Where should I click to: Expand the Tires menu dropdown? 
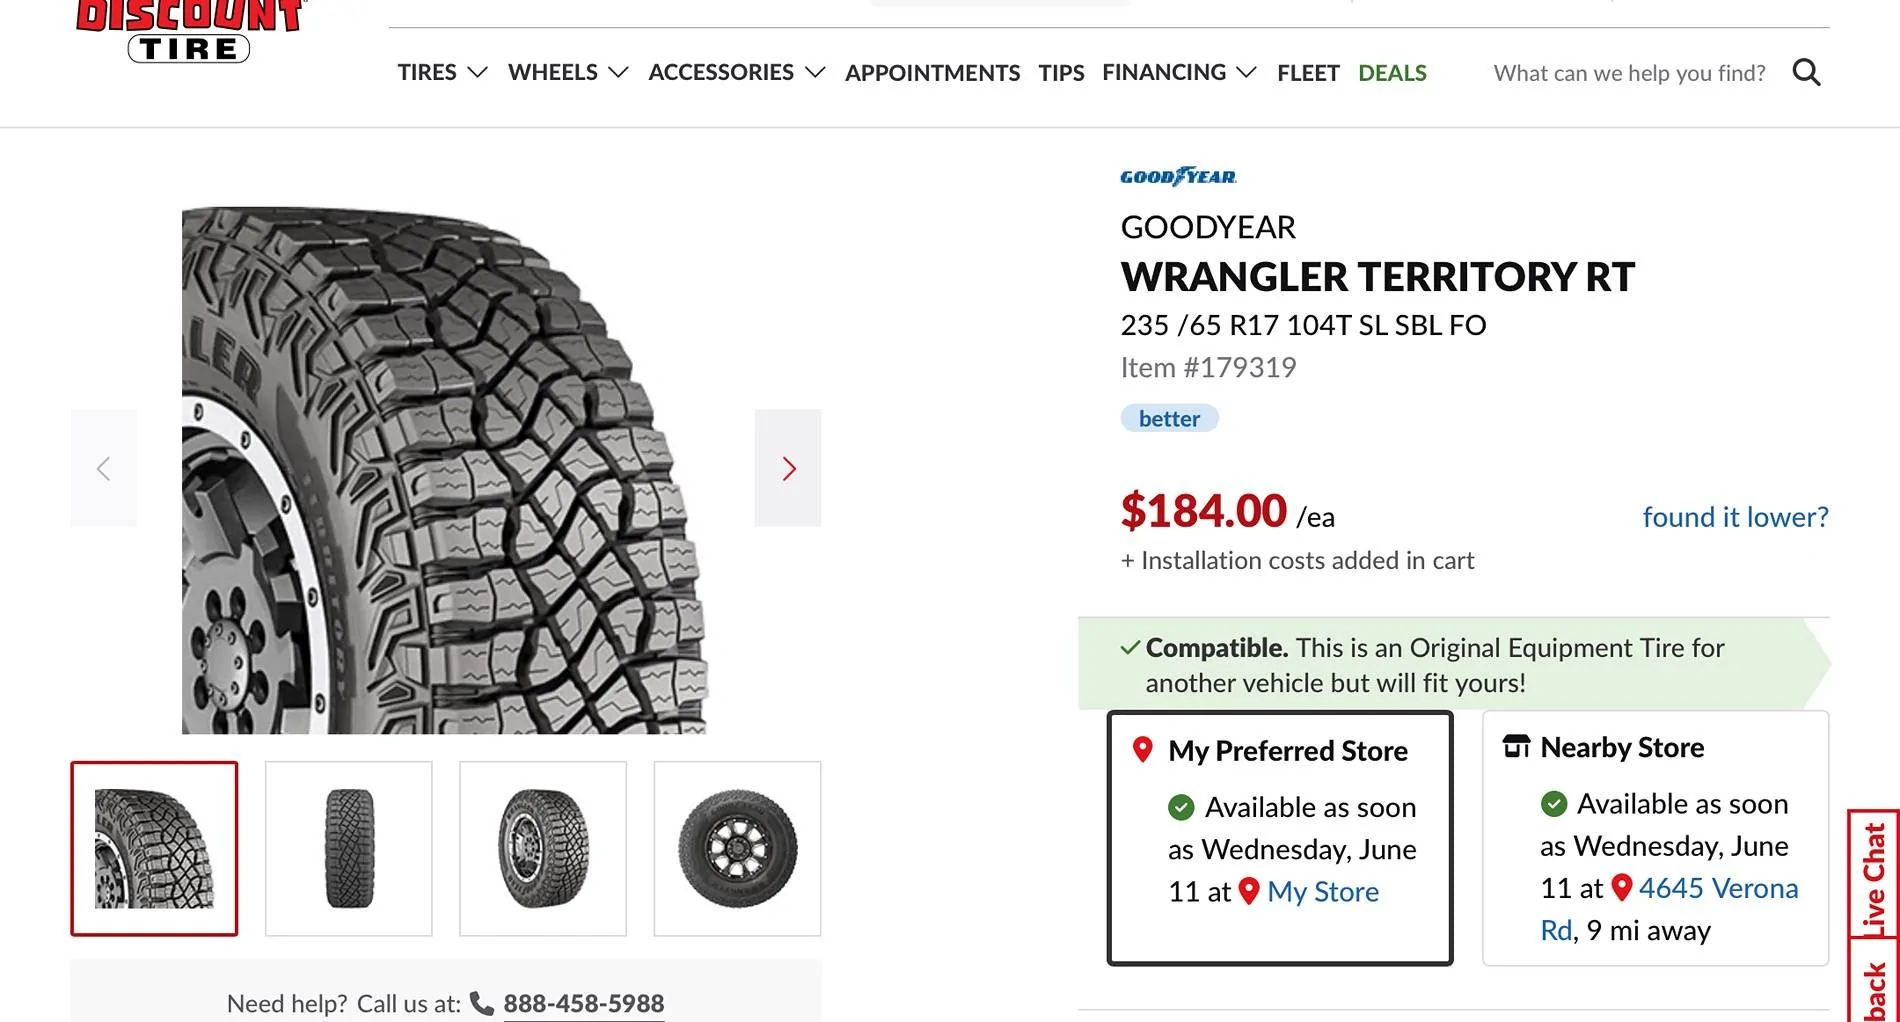442,73
